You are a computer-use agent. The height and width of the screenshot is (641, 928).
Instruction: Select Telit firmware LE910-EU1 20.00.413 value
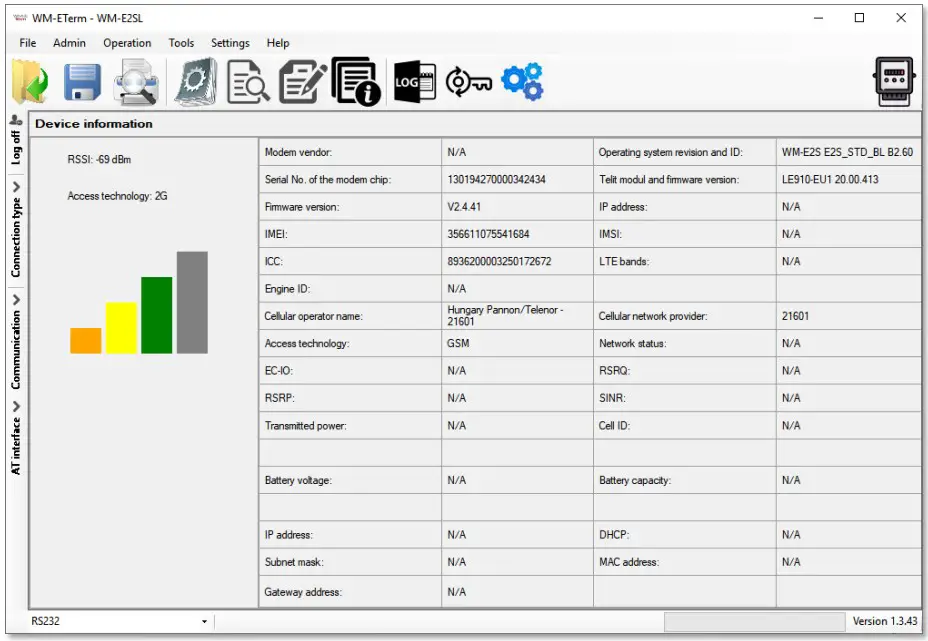point(830,179)
